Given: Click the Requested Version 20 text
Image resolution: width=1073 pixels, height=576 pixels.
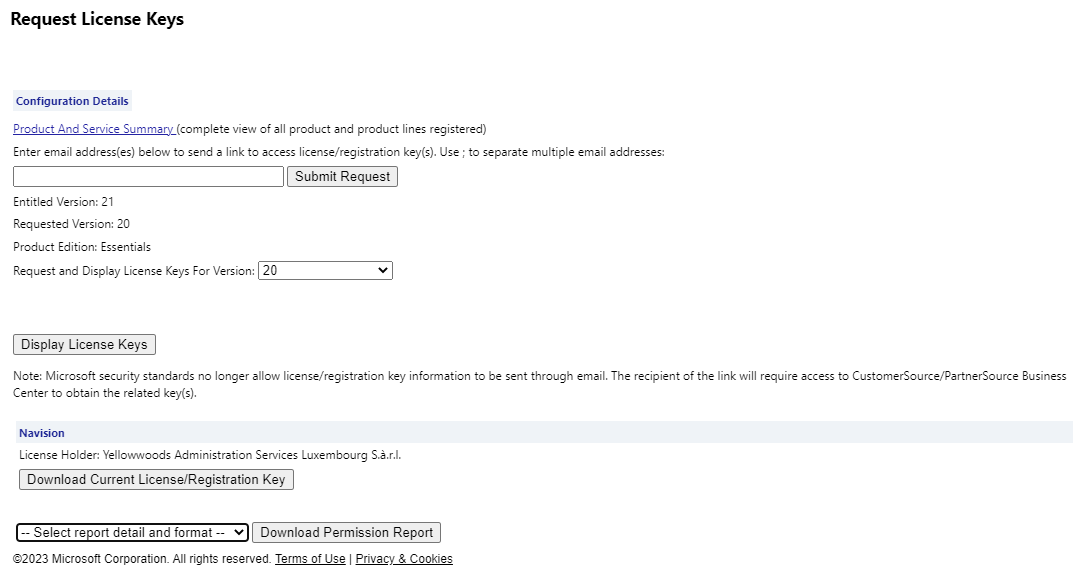Looking at the screenshot, I should tap(68, 224).
